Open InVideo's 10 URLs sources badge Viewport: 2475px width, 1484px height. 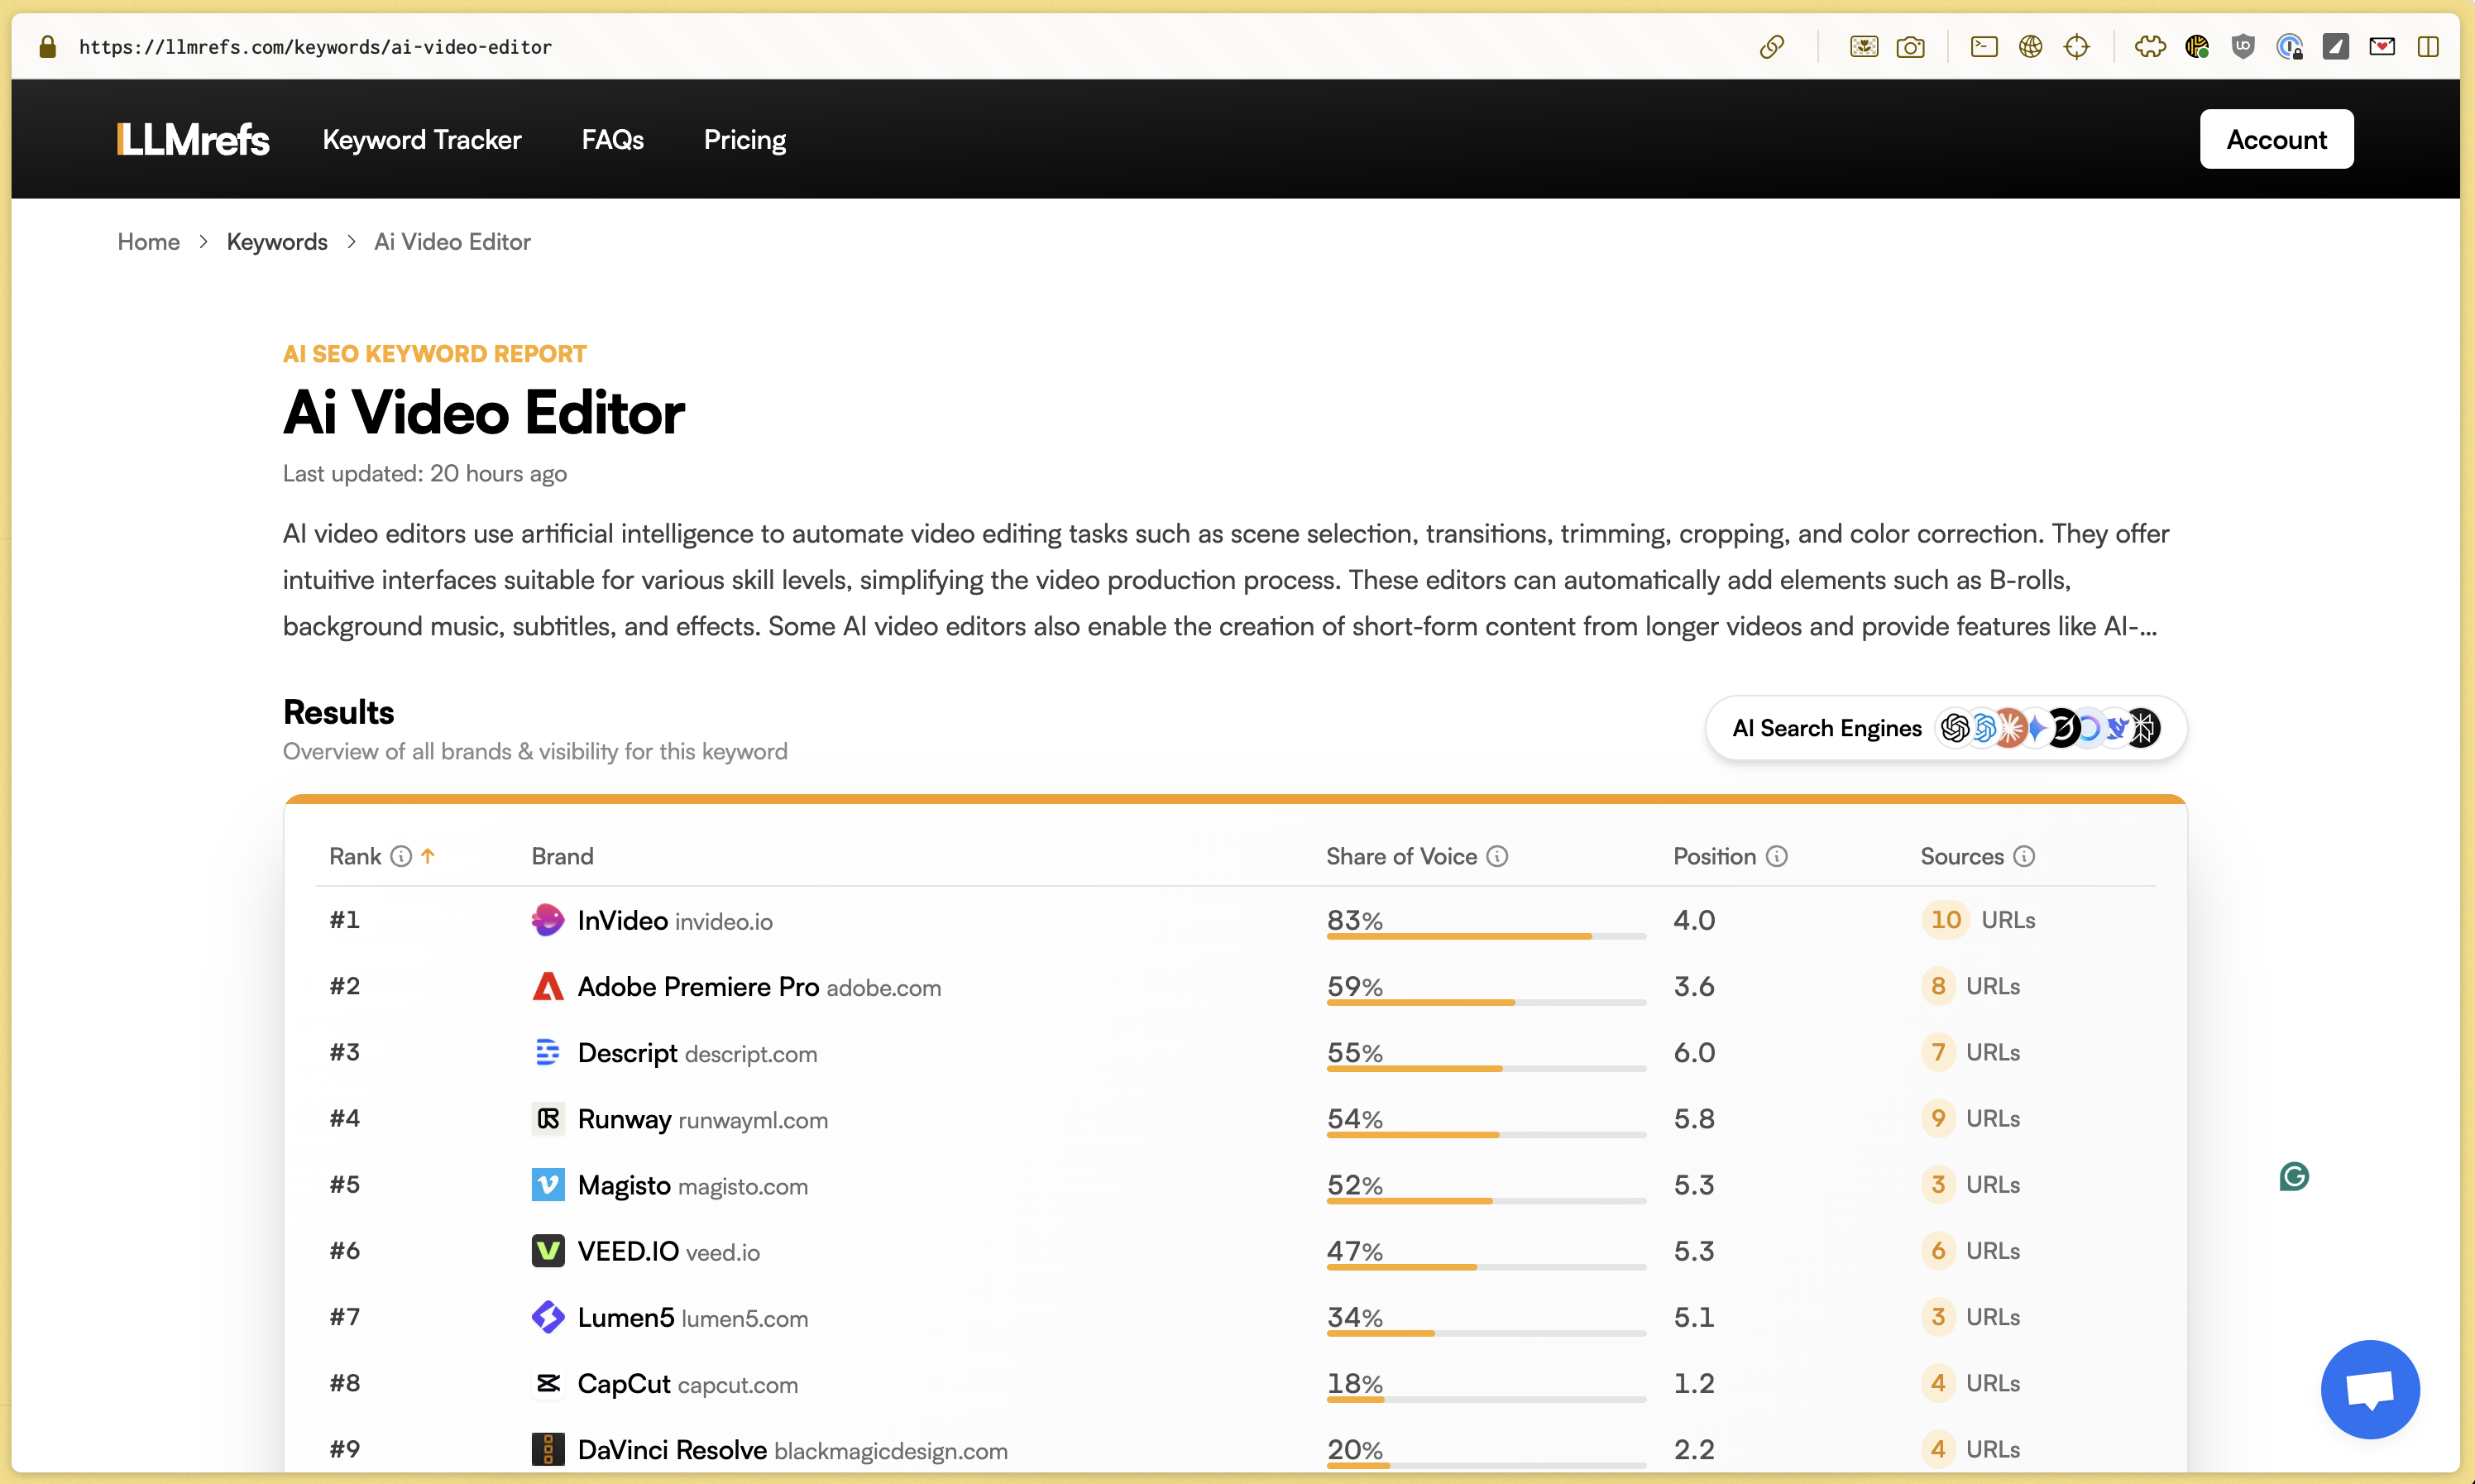pos(1945,920)
